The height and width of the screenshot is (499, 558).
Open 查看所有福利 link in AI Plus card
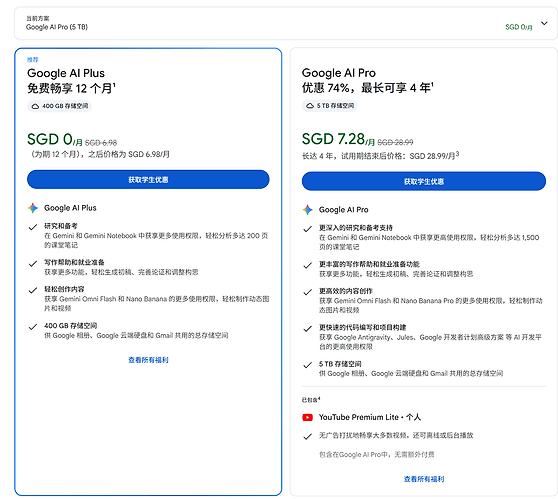(x=148, y=360)
